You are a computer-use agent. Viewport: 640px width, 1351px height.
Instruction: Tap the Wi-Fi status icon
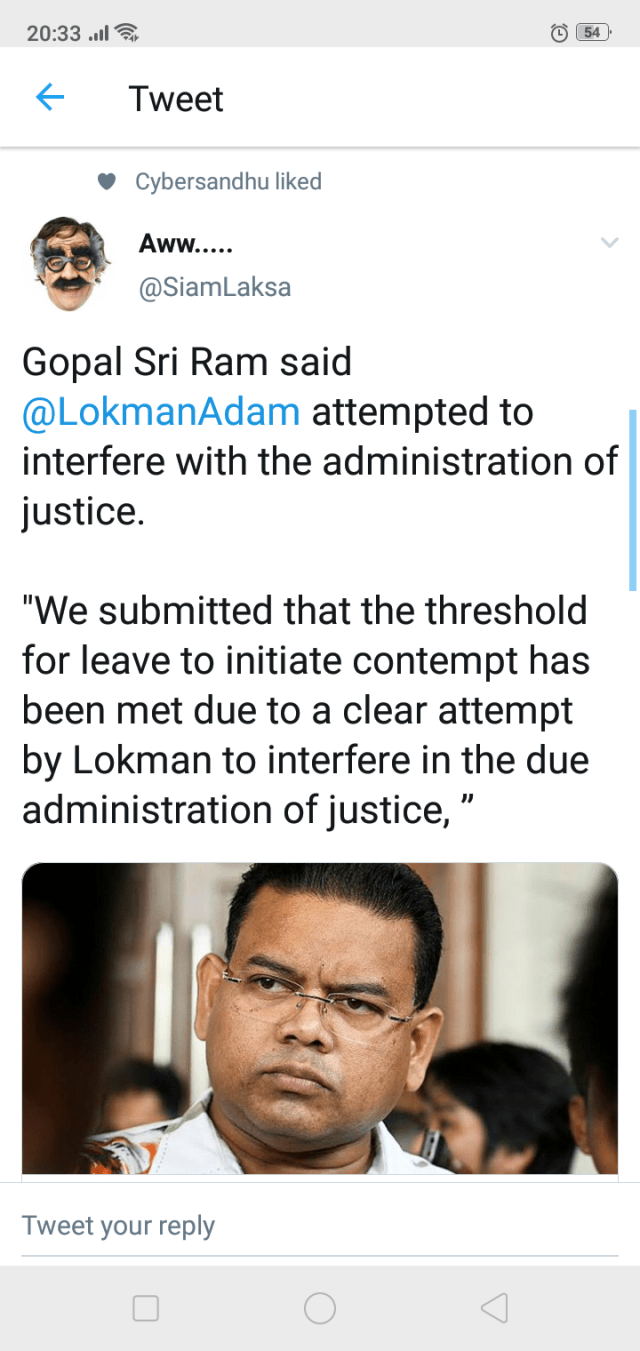(x=127, y=33)
